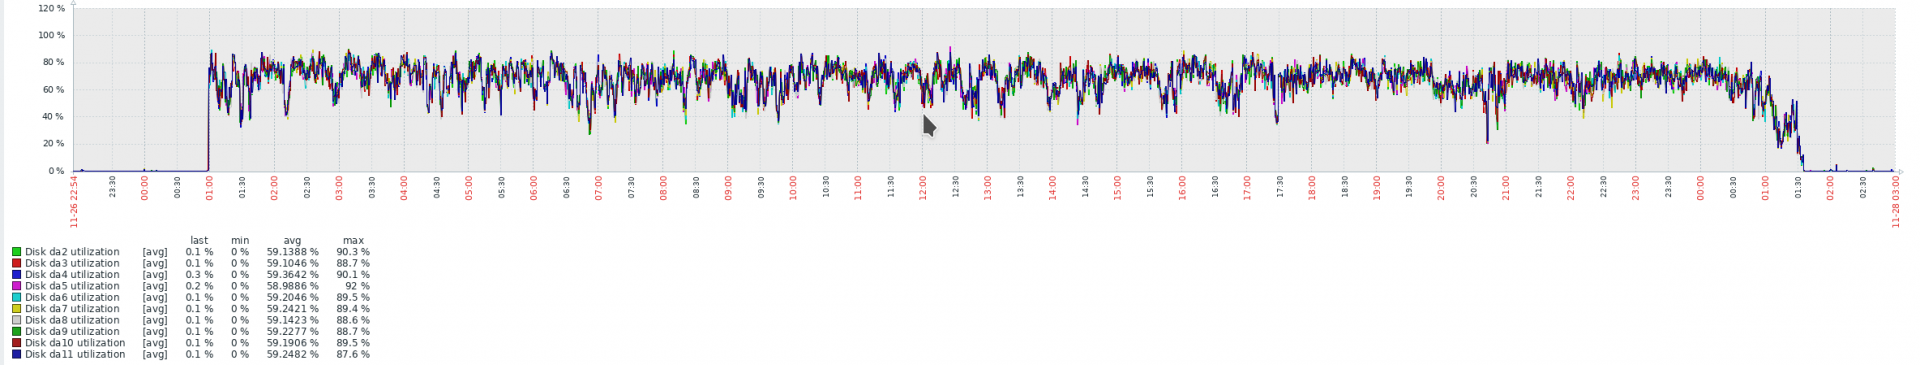Click the 'min' column header in legend
This screenshot has width=1920, height=365.
click(240, 241)
